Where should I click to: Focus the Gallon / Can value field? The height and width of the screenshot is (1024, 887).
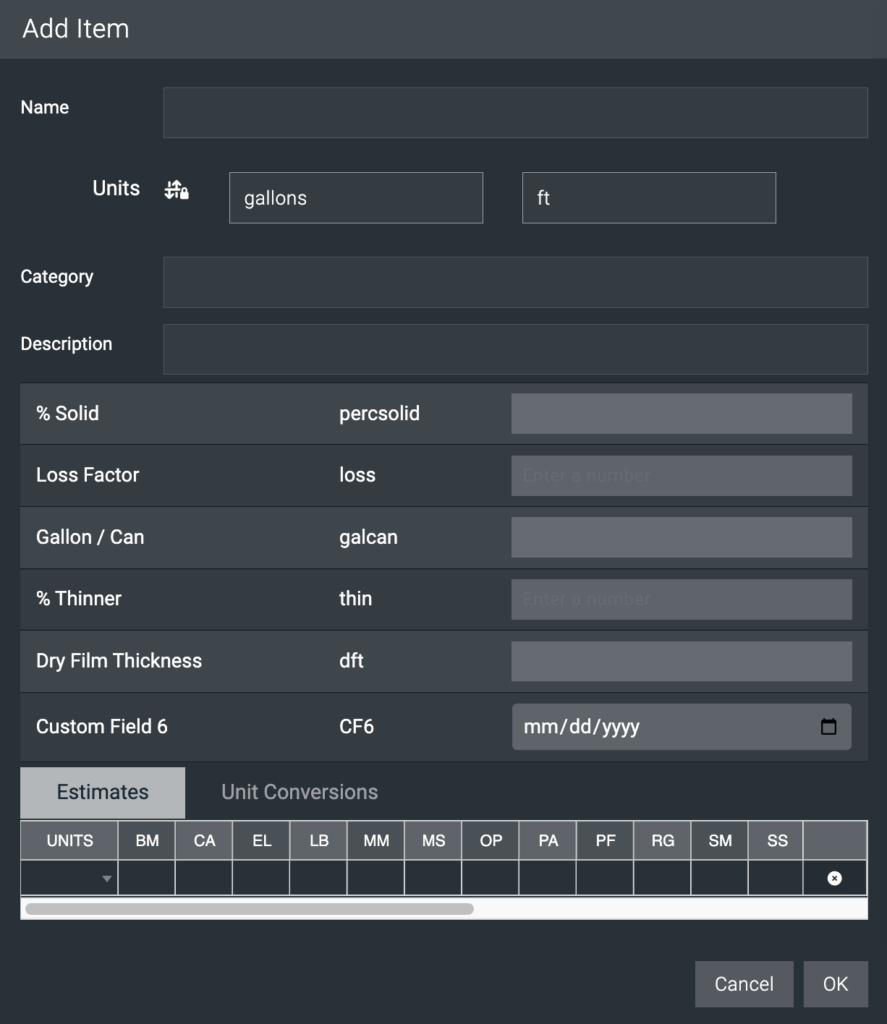pos(681,537)
